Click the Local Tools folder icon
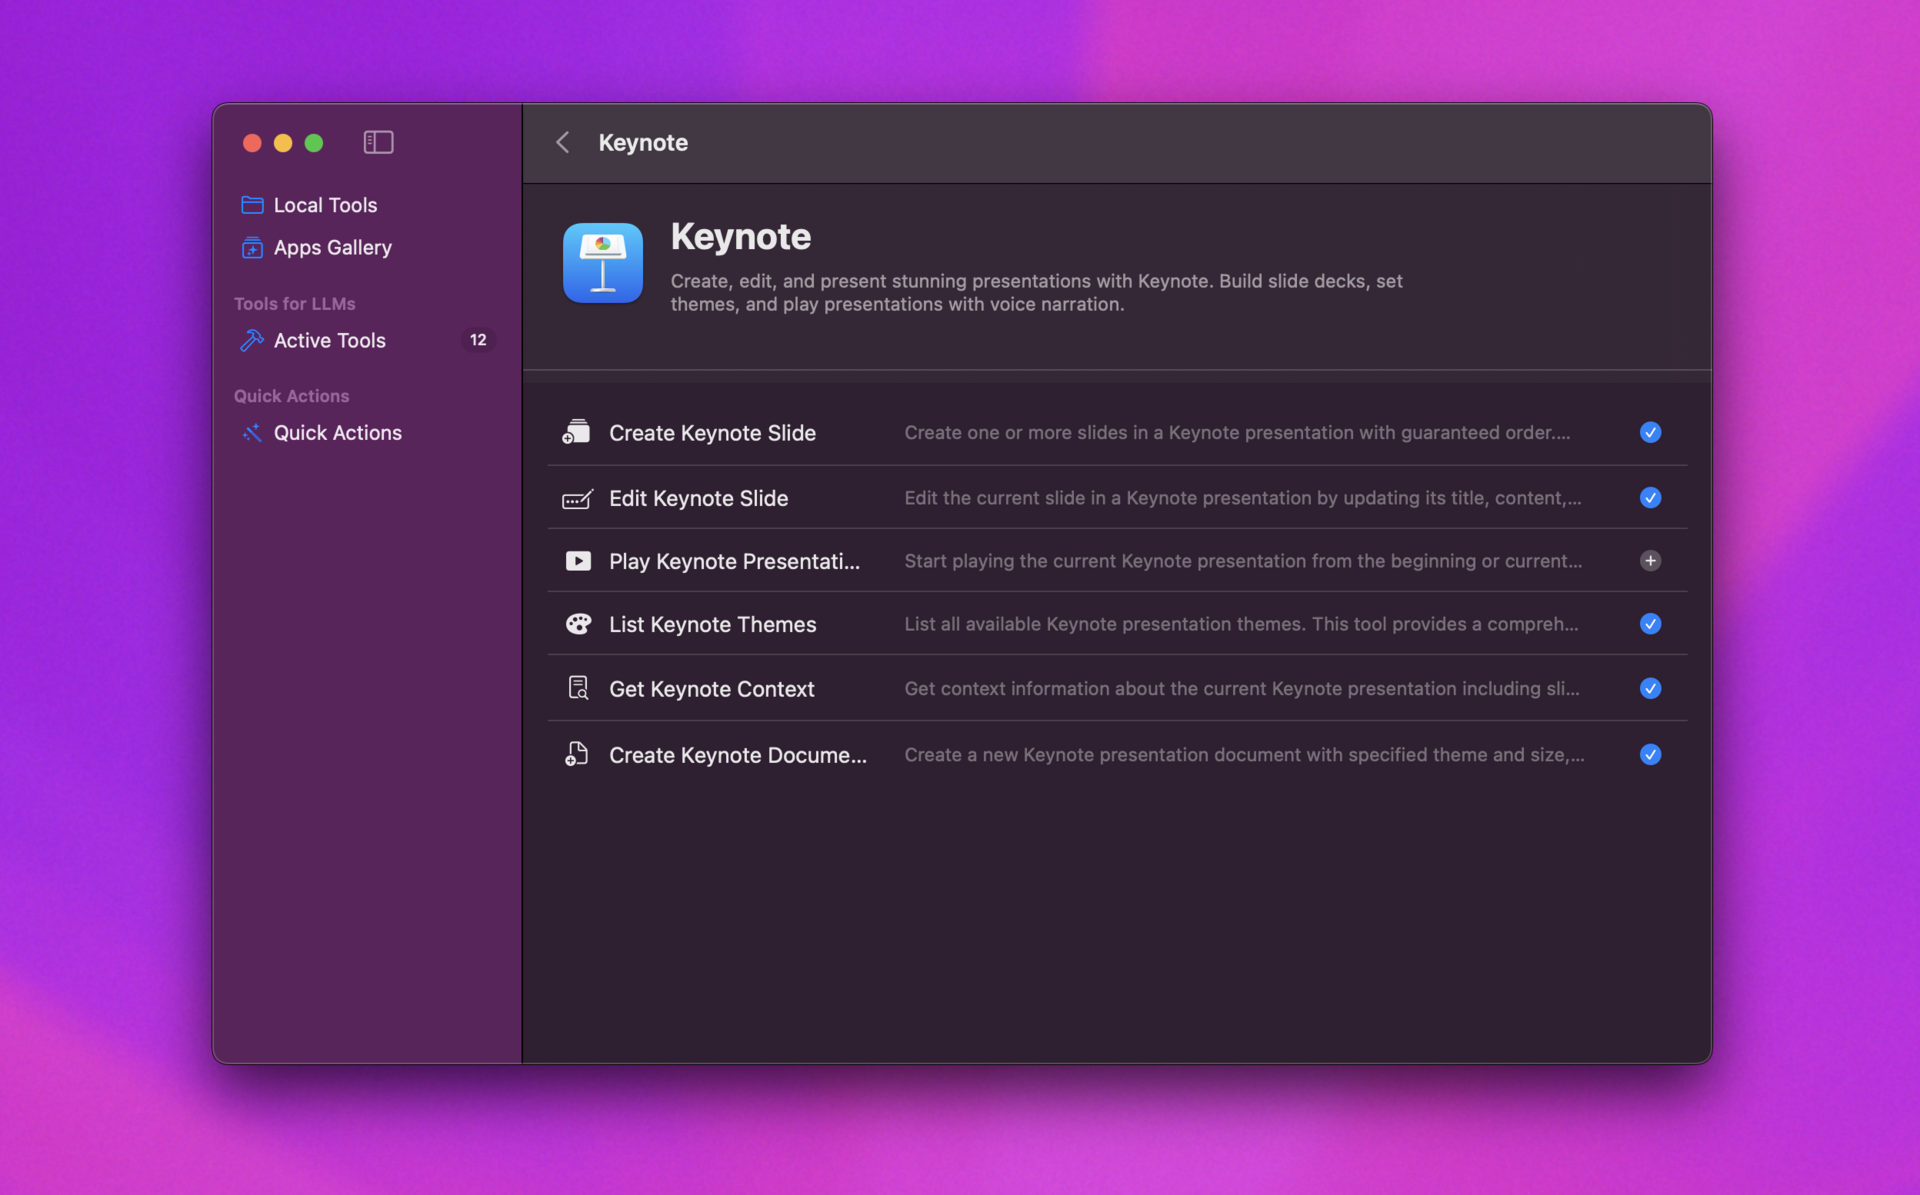 click(252, 205)
